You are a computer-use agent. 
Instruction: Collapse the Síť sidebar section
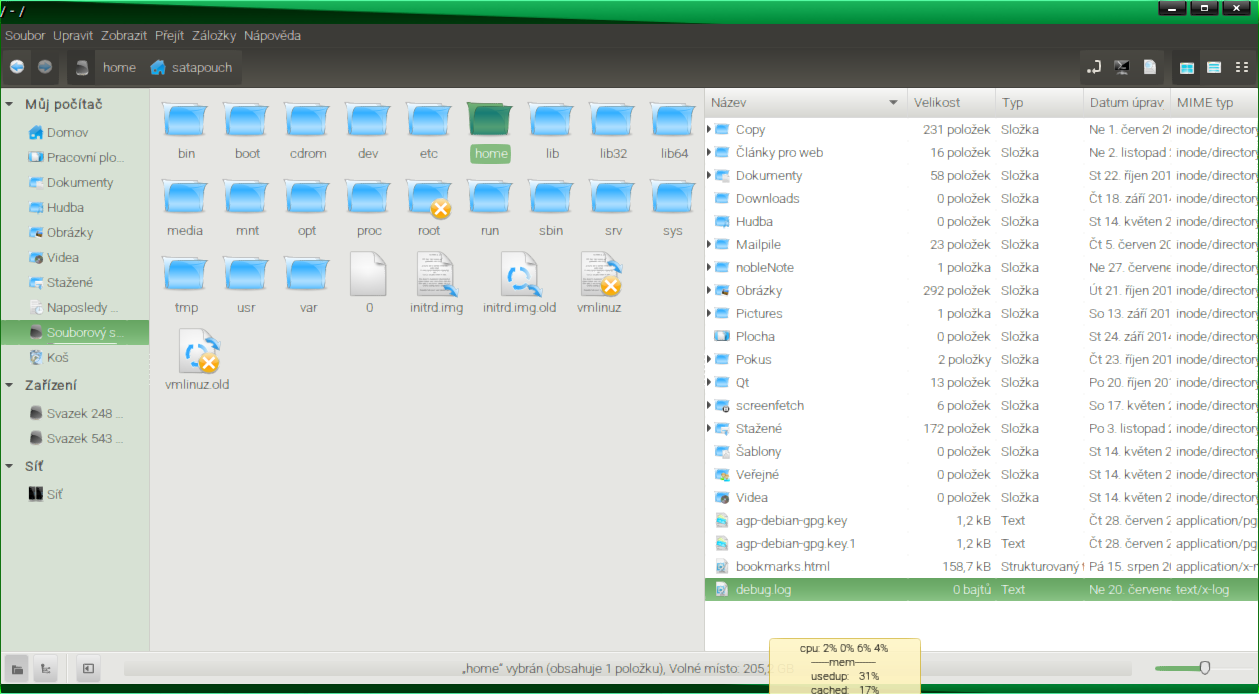(x=10, y=466)
